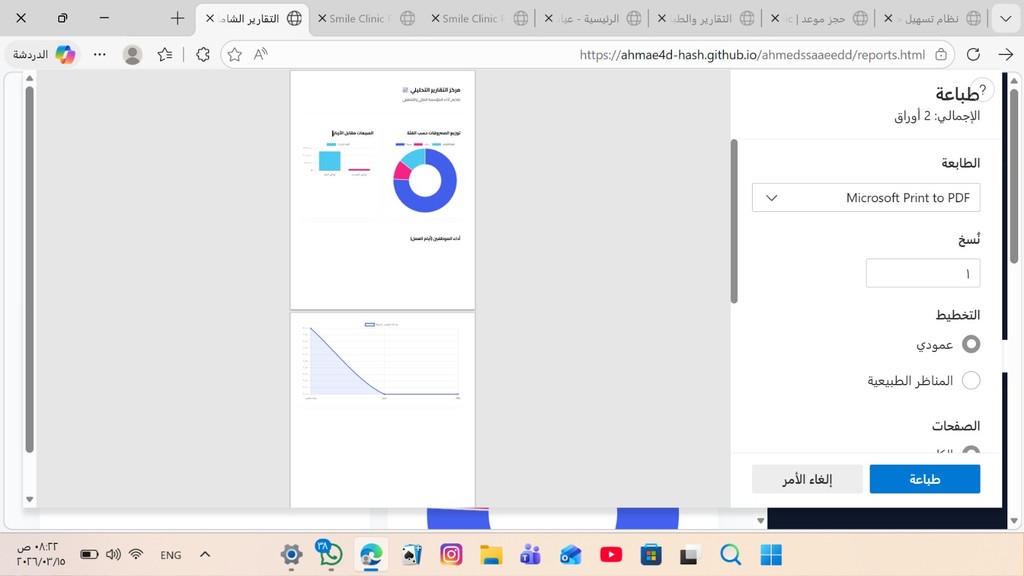
Task: Open the browser profile avatar
Action: click(x=133, y=54)
